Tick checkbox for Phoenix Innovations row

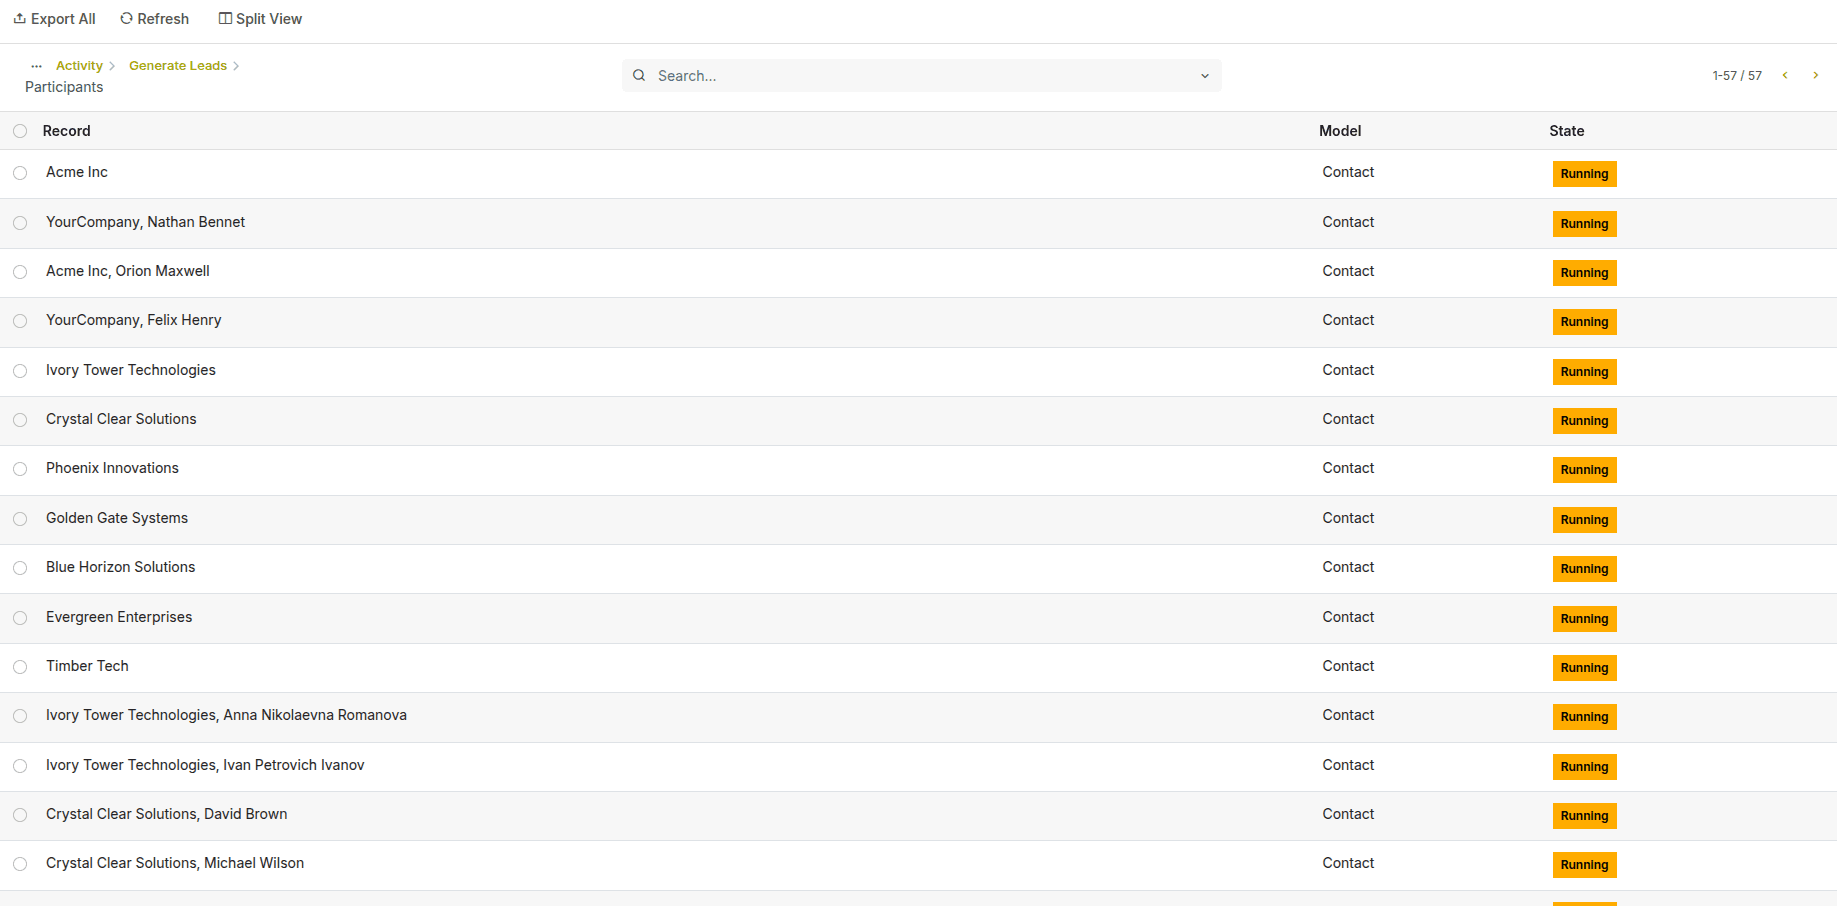click(20, 469)
